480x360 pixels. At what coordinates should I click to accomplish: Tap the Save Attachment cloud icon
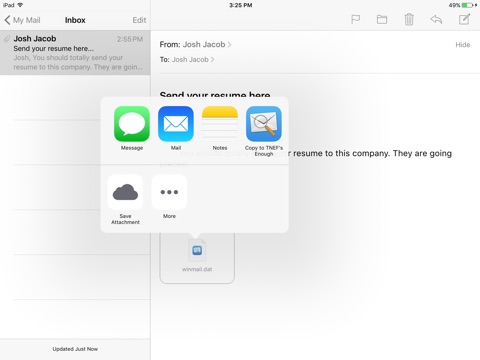(x=125, y=192)
